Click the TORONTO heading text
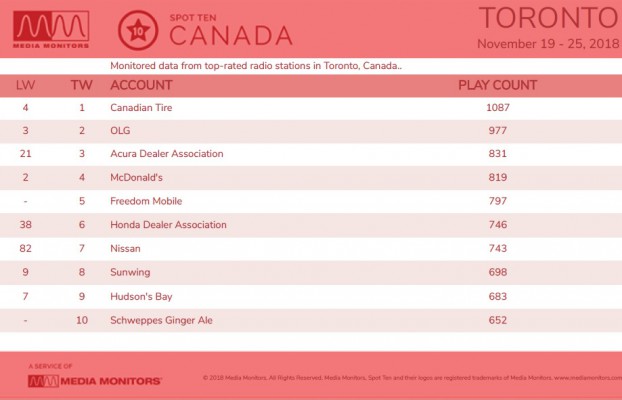622x400 pixels. (550, 18)
